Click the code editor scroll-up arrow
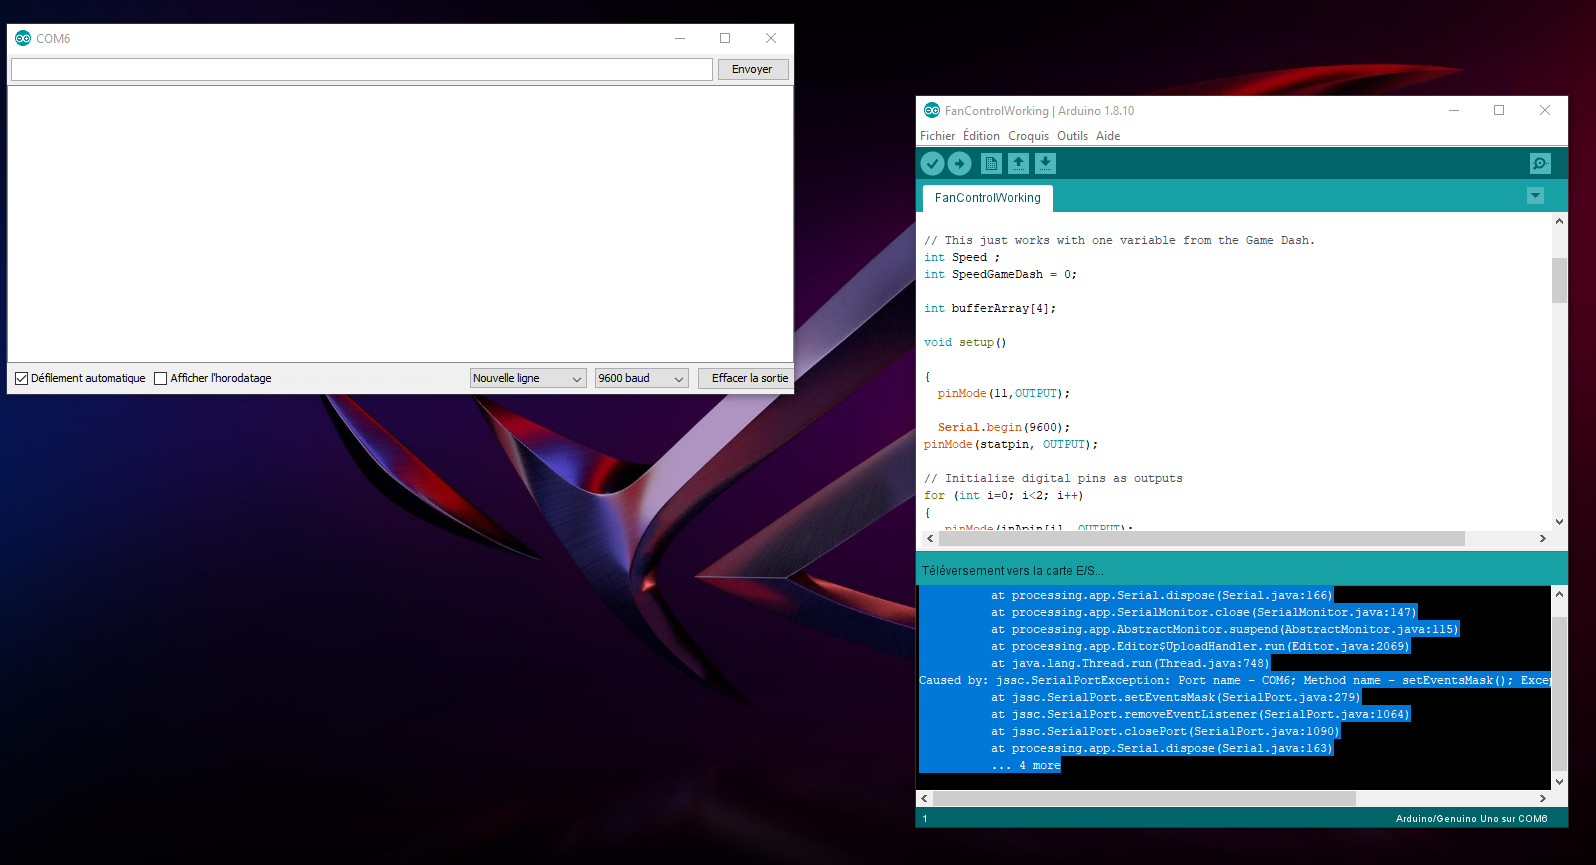 click(x=1559, y=221)
